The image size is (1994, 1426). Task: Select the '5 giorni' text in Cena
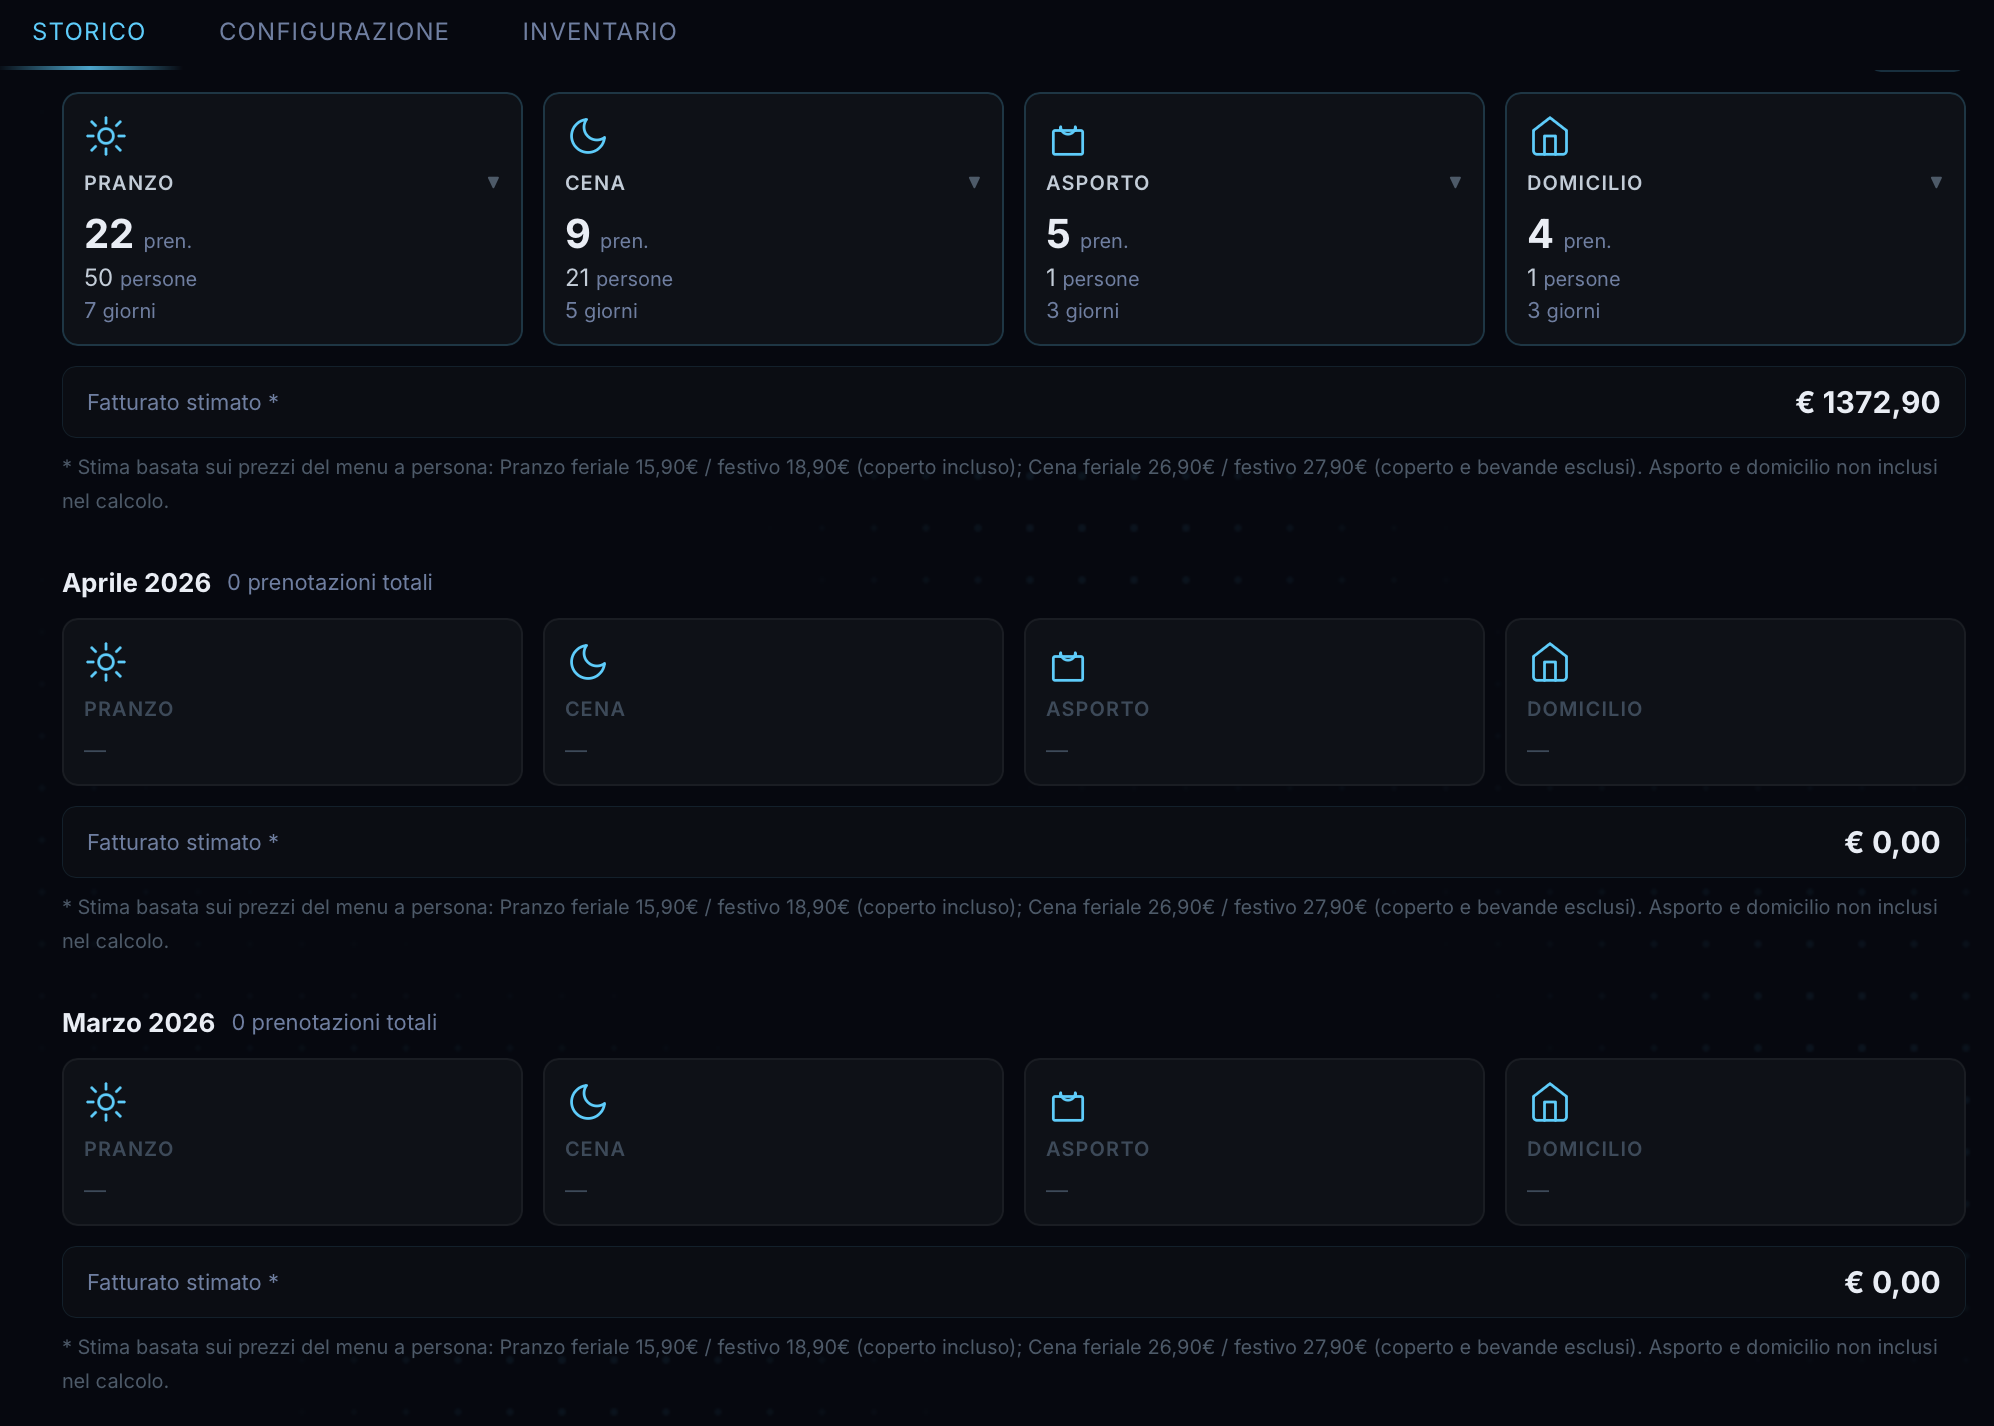pos(602,310)
